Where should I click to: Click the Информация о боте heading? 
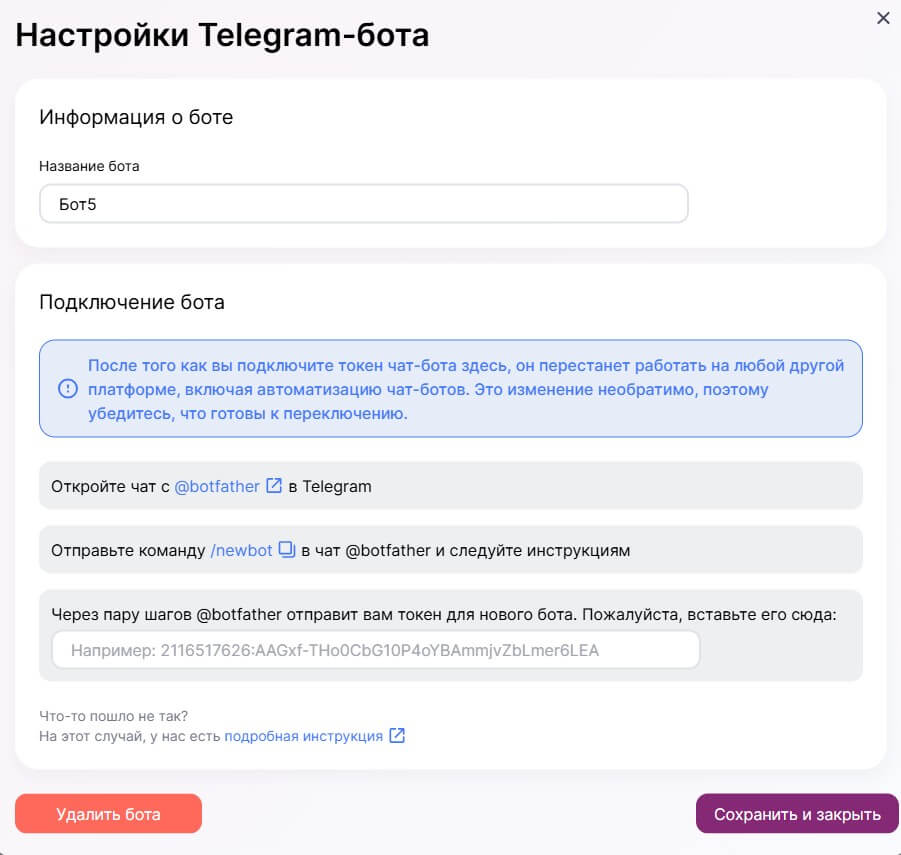(x=135, y=117)
